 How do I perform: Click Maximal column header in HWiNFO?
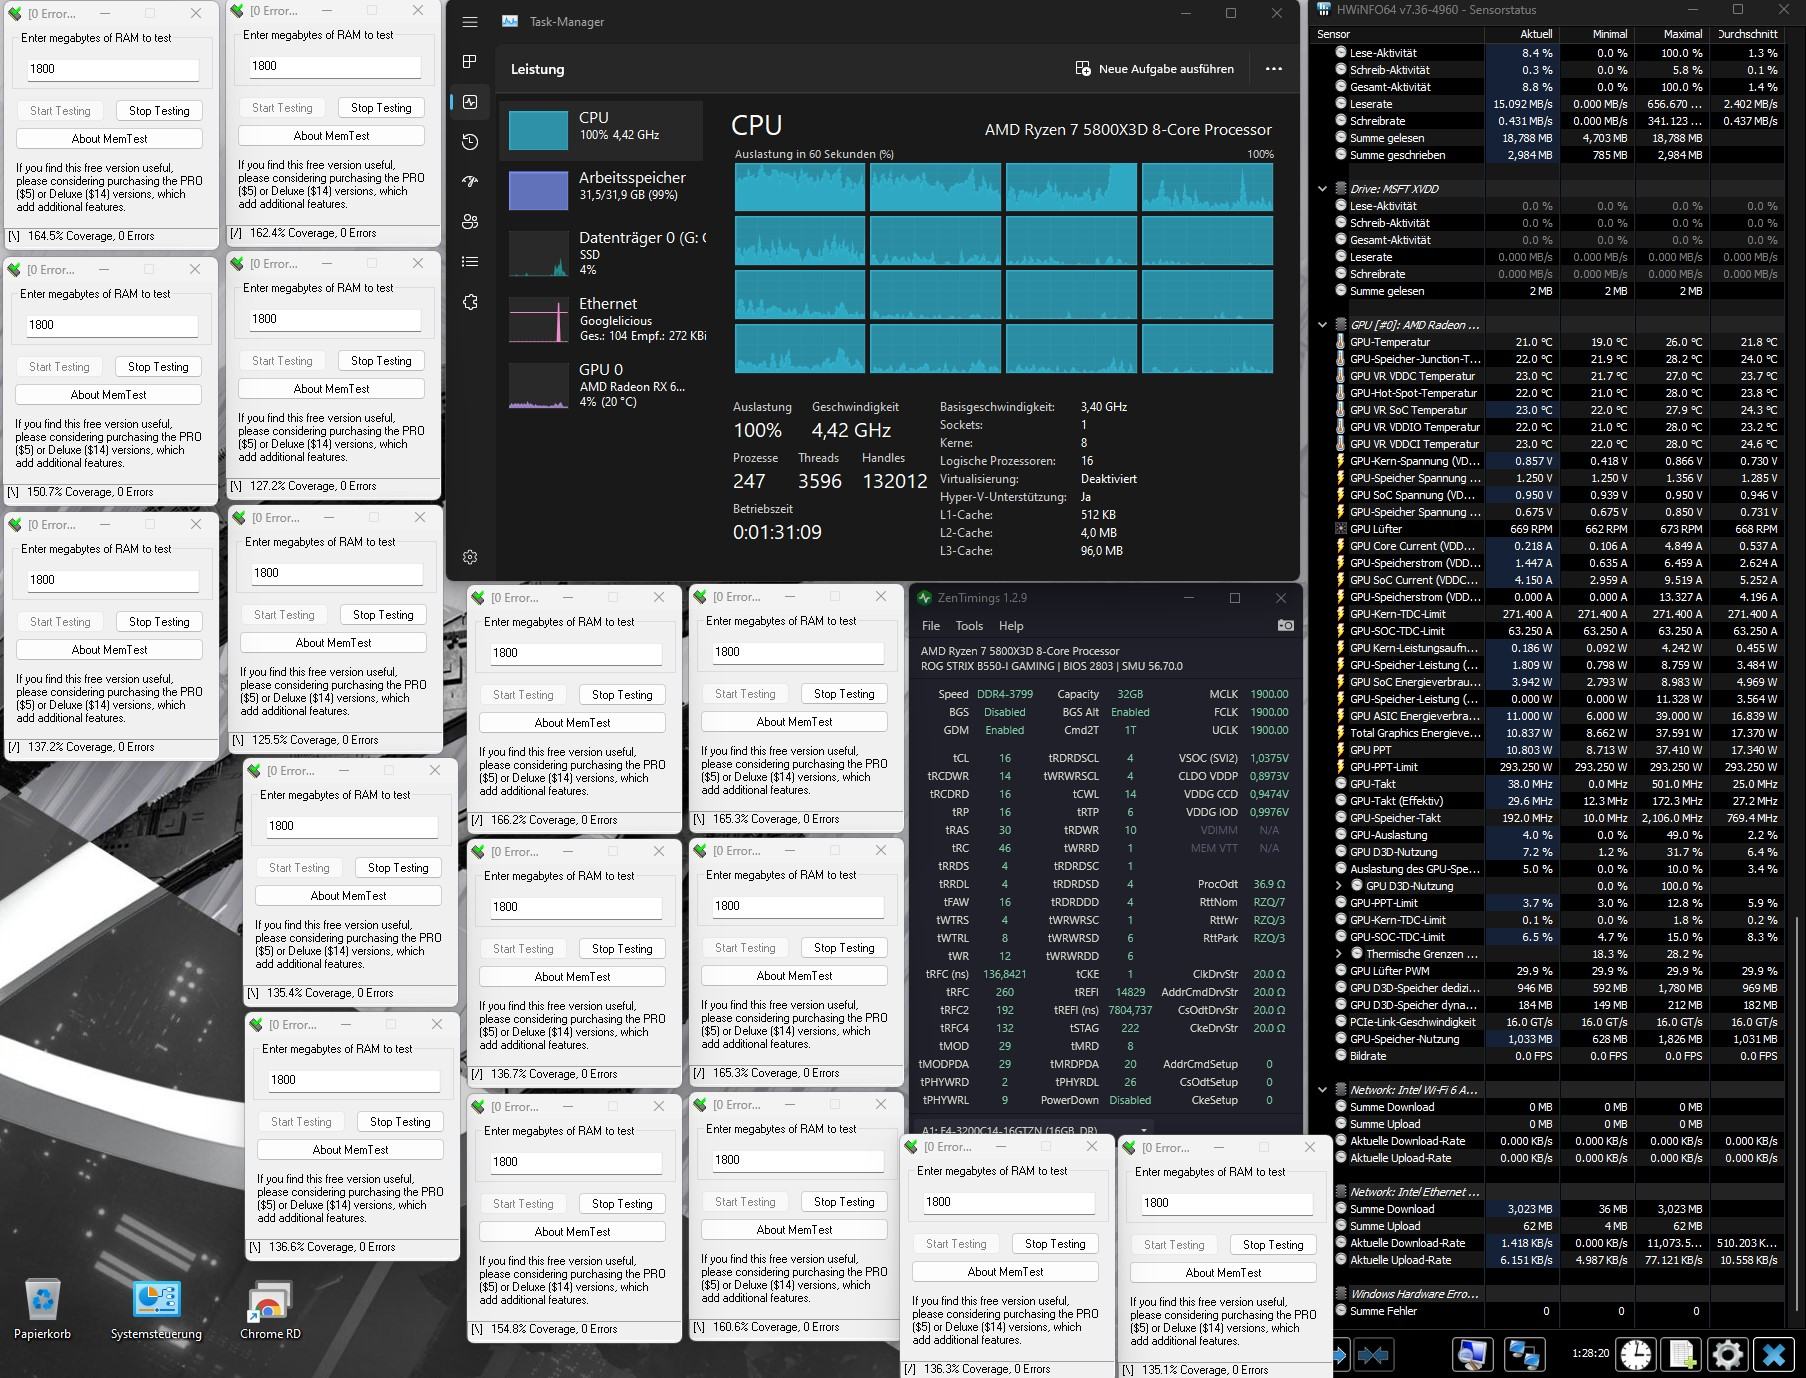pyautogui.click(x=1671, y=34)
